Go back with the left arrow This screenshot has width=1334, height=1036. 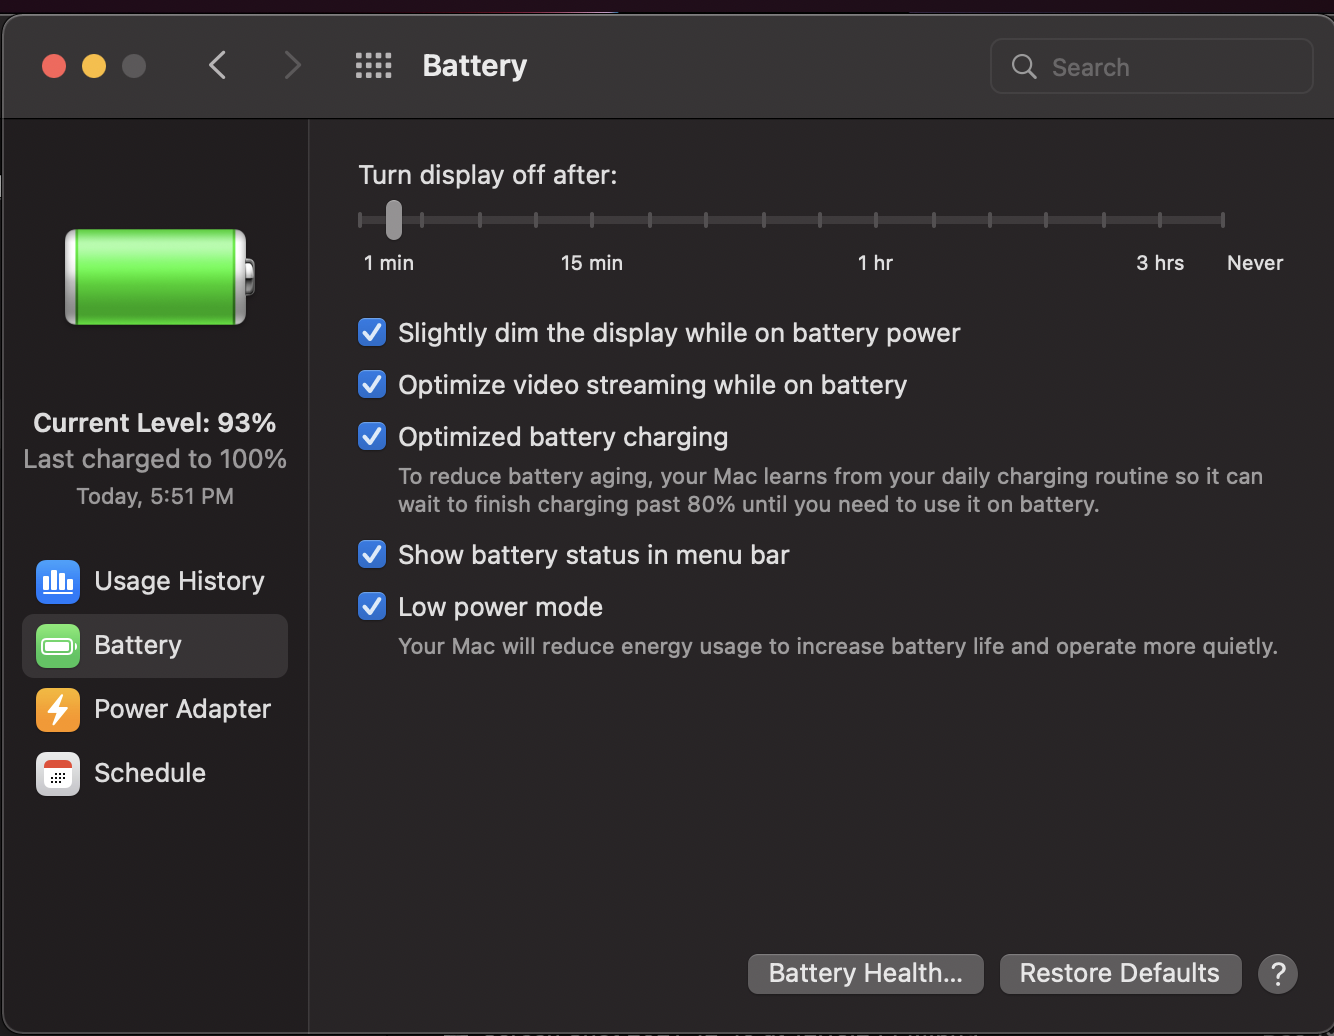[218, 66]
